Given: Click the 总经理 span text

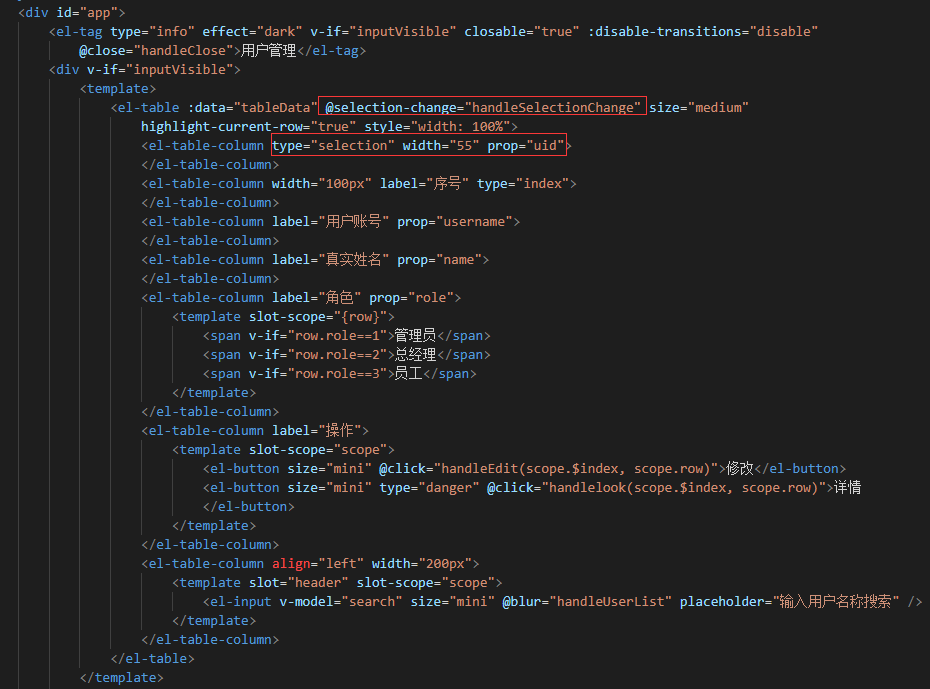Looking at the screenshot, I should (x=415, y=354).
